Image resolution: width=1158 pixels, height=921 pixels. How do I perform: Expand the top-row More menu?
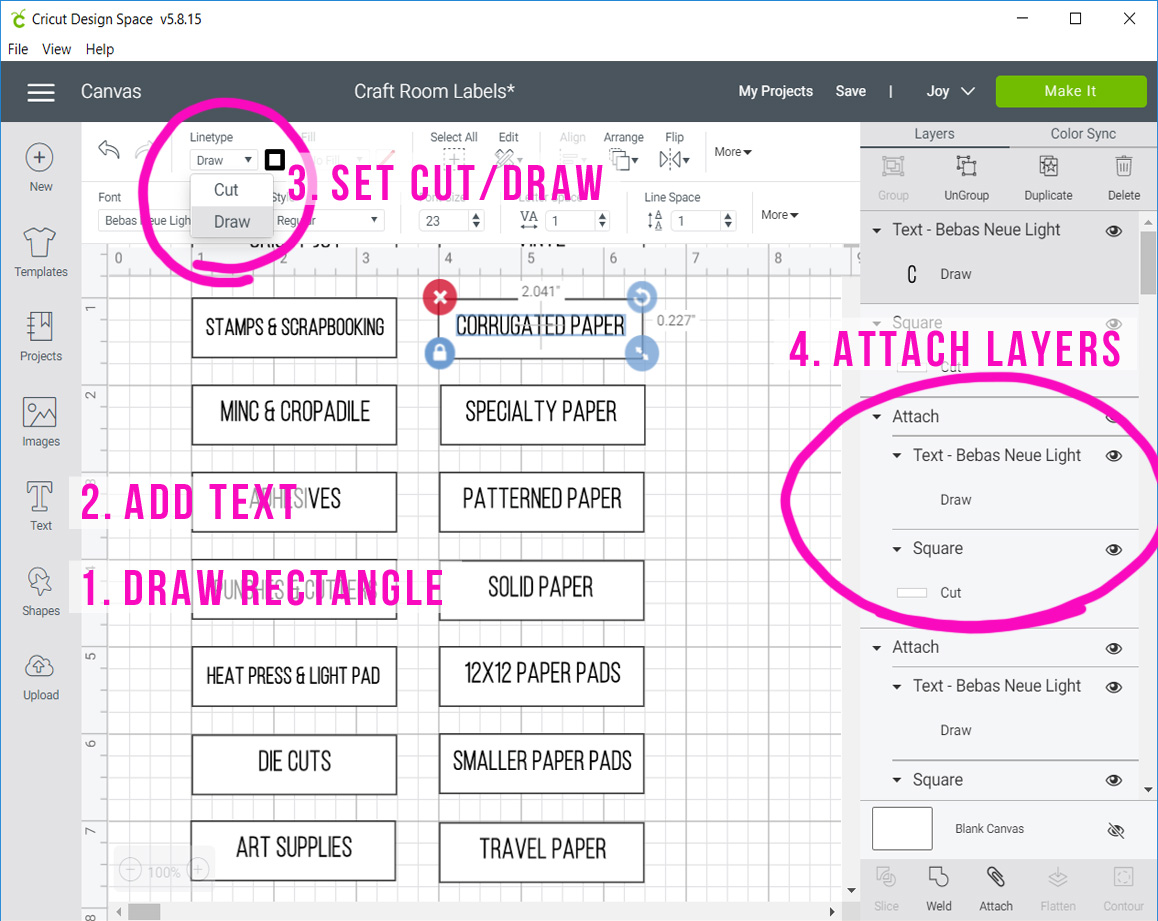733,152
